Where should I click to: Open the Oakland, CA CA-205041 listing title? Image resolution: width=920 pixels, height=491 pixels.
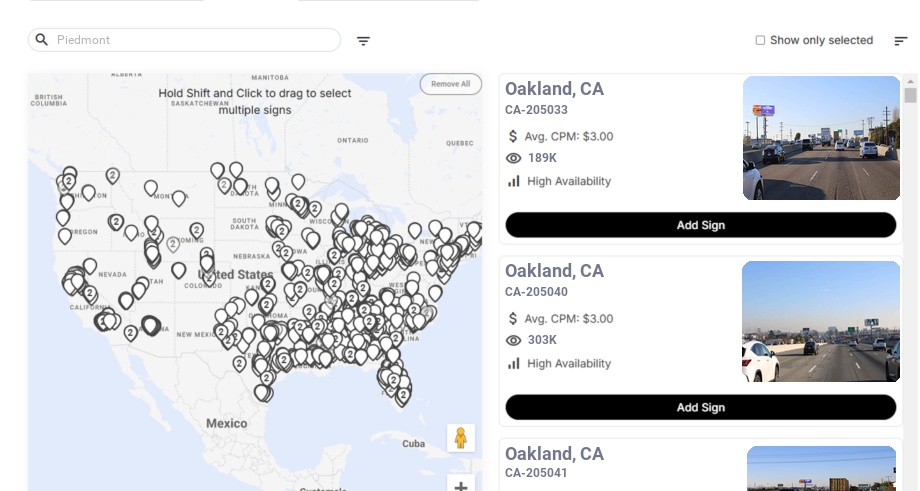coord(554,453)
